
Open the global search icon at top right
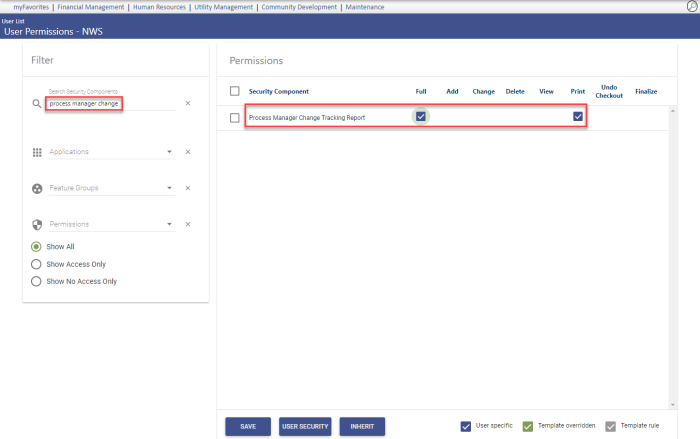pyautogui.click(x=692, y=6)
